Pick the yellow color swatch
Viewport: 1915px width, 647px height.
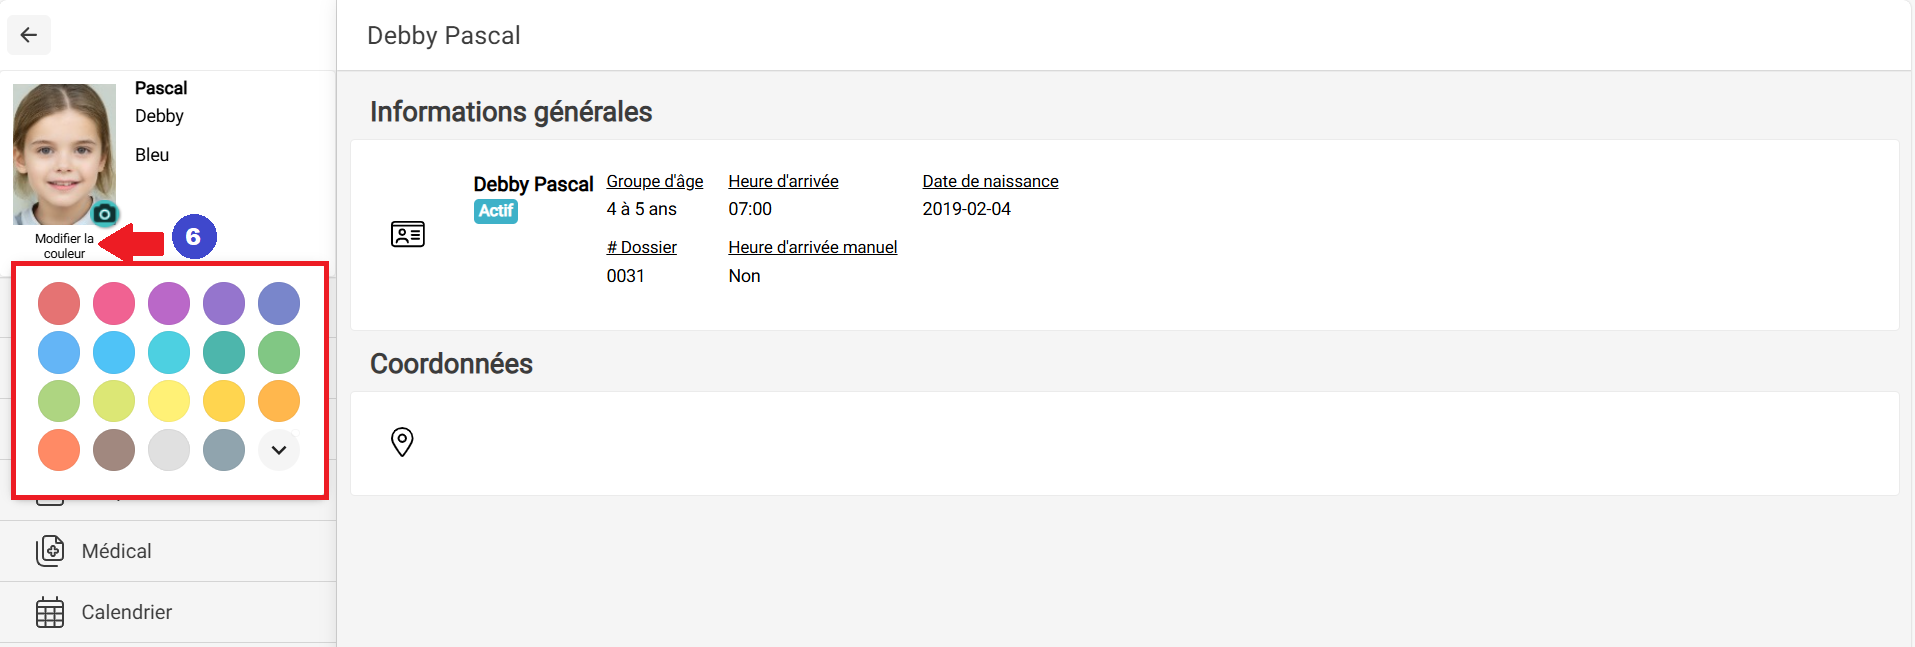click(x=169, y=401)
